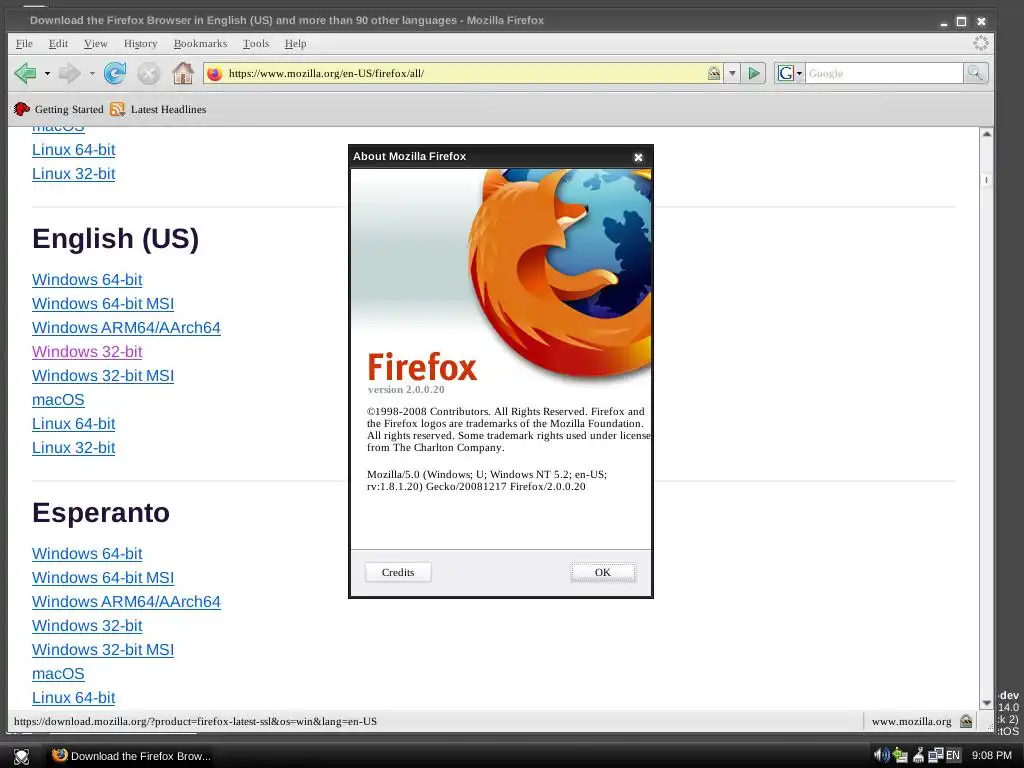Click www.mozilla.org in the status bar
The width and height of the screenshot is (1024, 768).
(x=911, y=722)
